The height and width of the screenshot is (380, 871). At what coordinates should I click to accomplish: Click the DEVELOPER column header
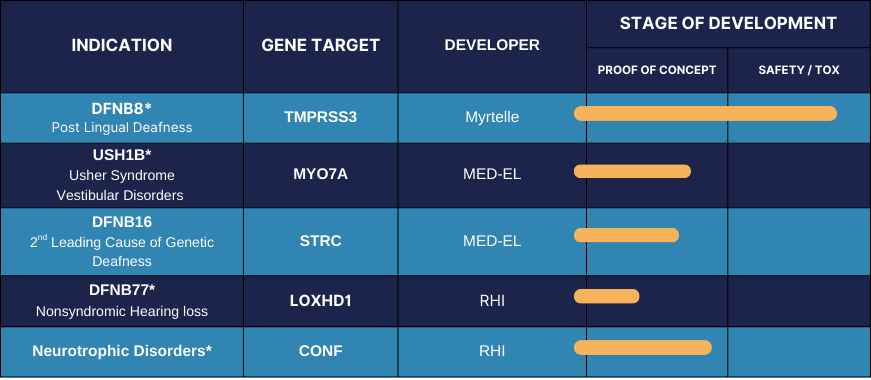(x=492, y=46)
